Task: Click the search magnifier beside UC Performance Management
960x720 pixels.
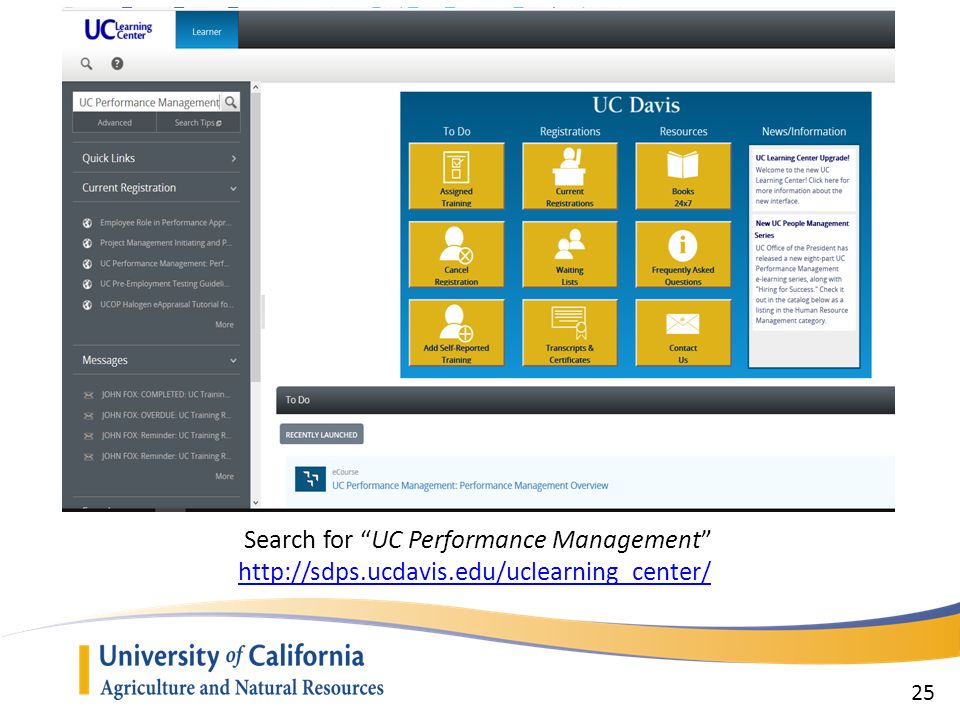Action: click(x=230, y=102)
